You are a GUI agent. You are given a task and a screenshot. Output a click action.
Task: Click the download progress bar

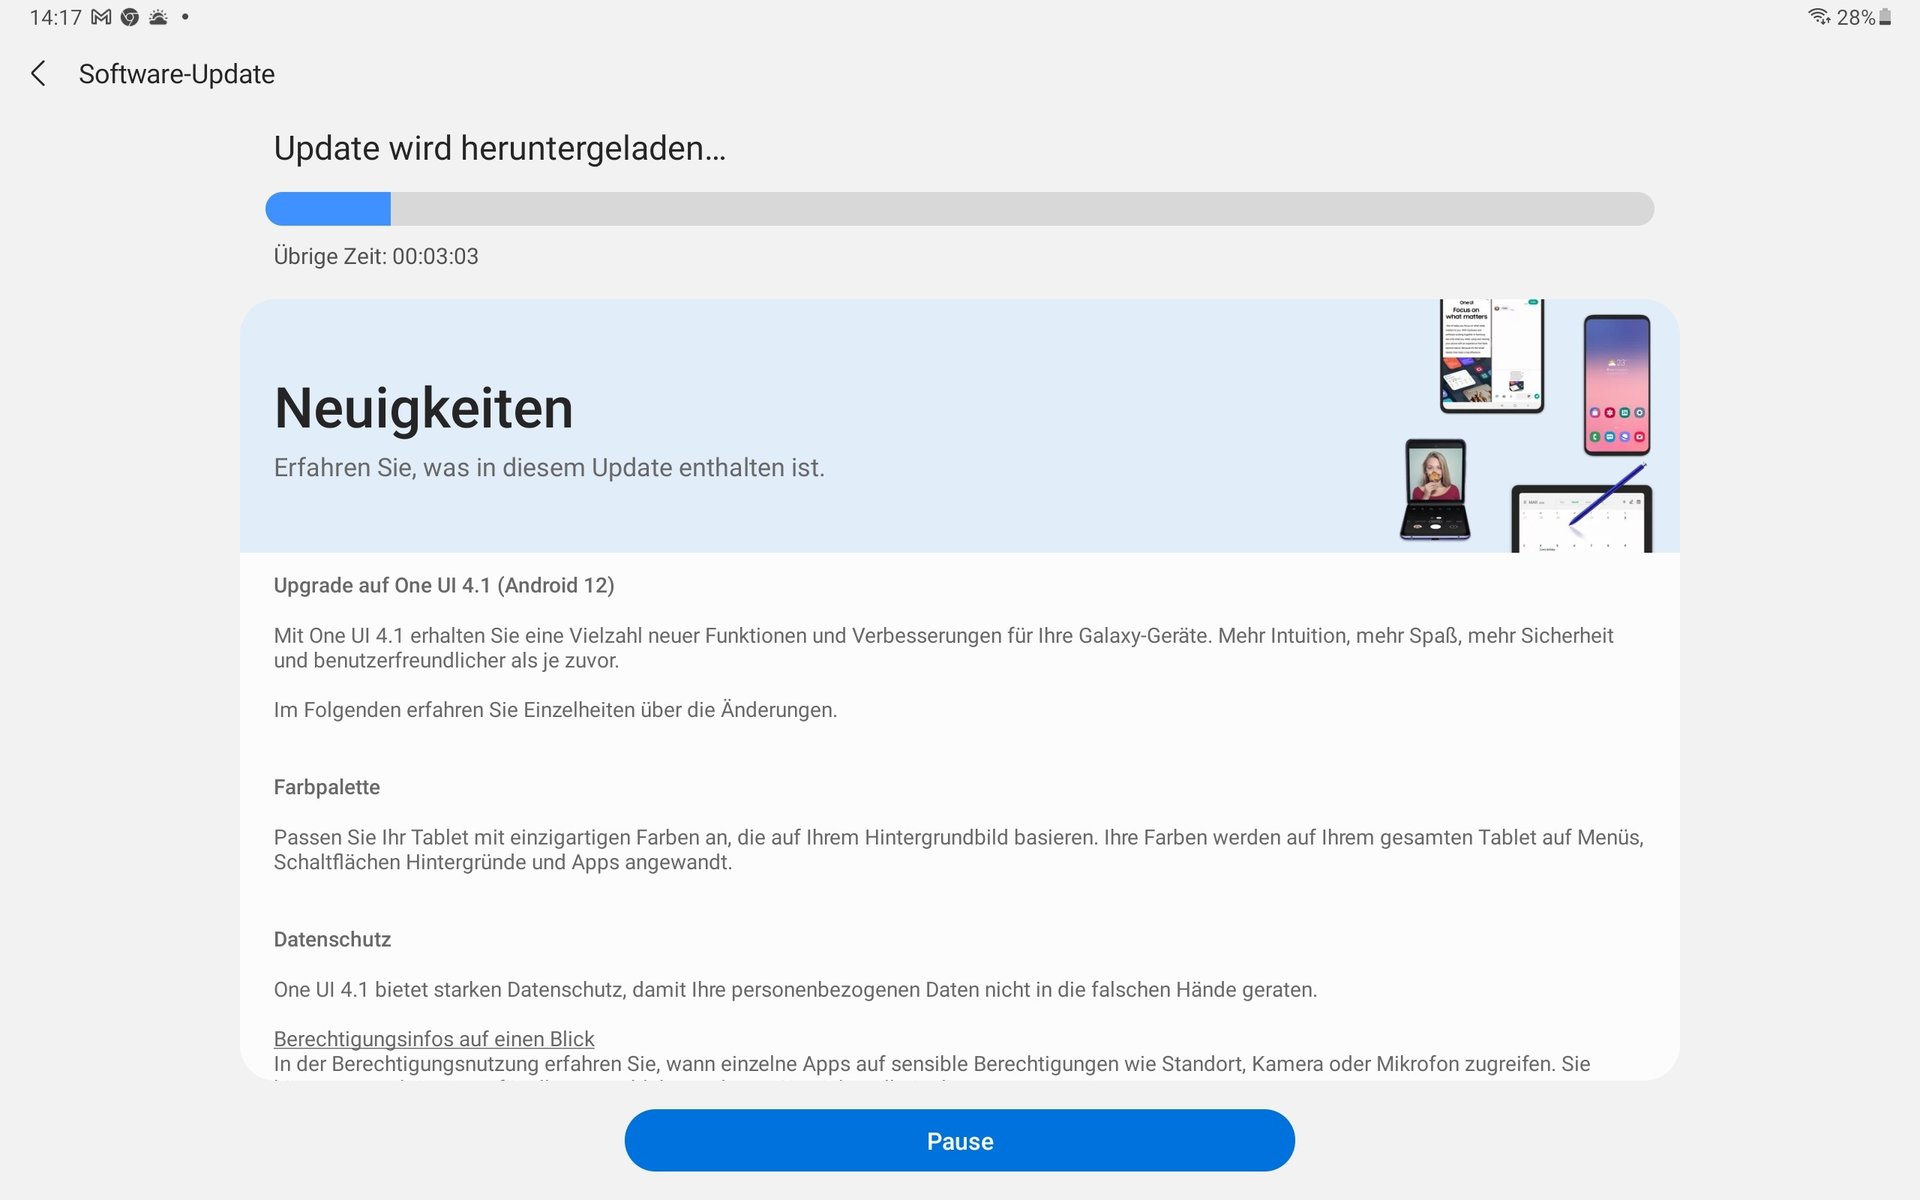pos(960,208)
